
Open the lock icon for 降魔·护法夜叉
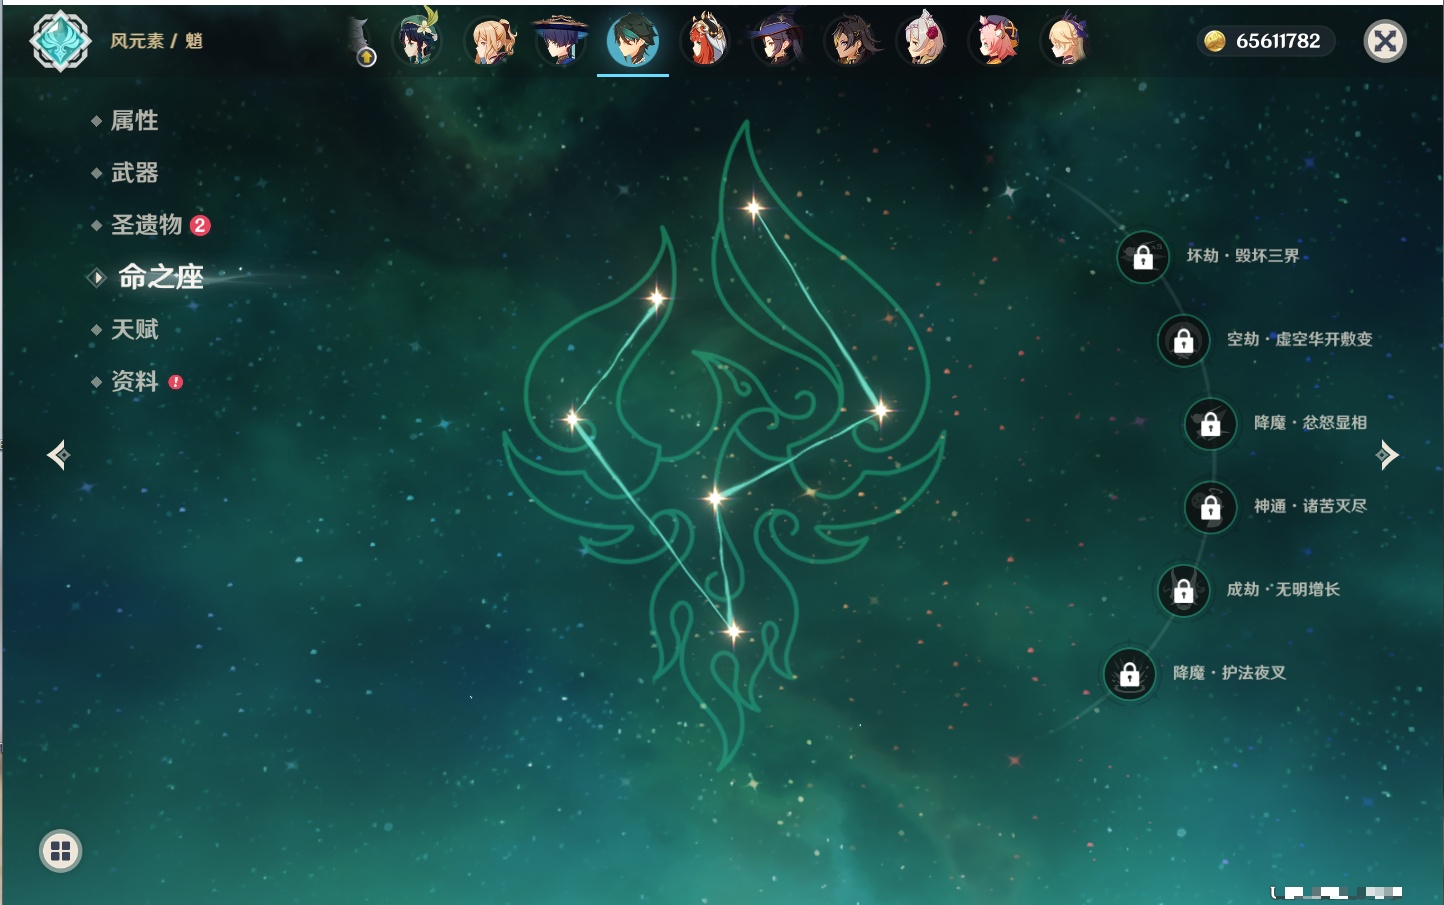pyautogui.click(x=1129, y=674)
